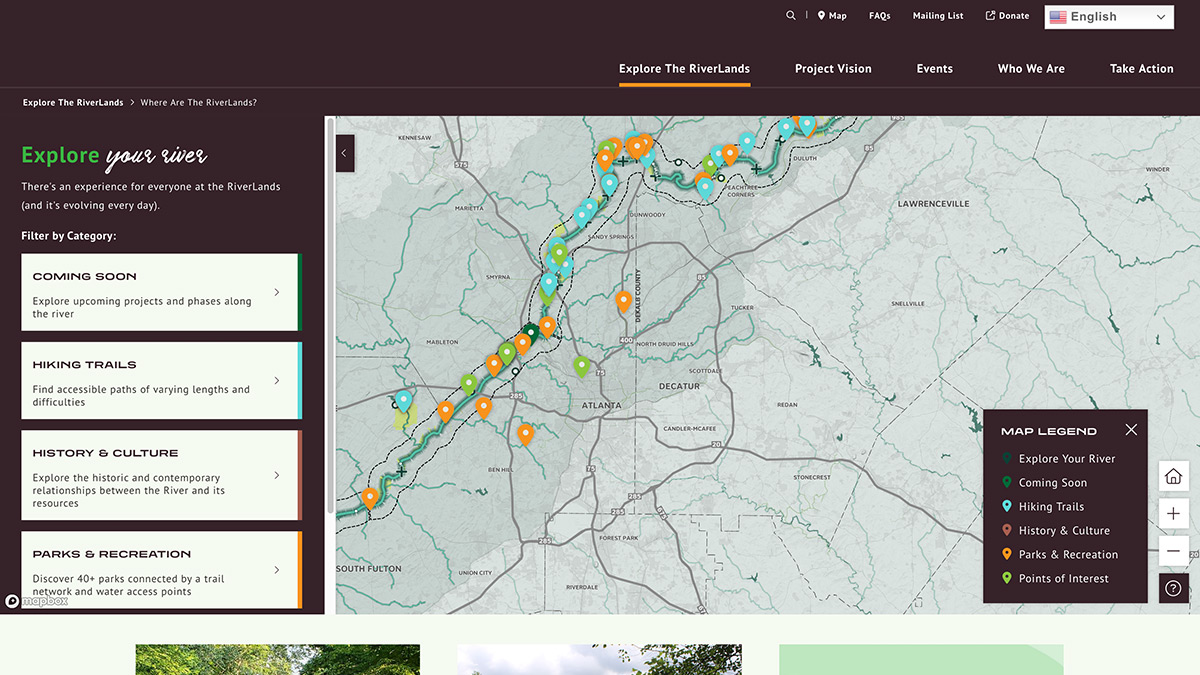This screenshot has width=1200, height=675.
Task: Click the MAP LEGEND title text
Action: point(1049,431)
